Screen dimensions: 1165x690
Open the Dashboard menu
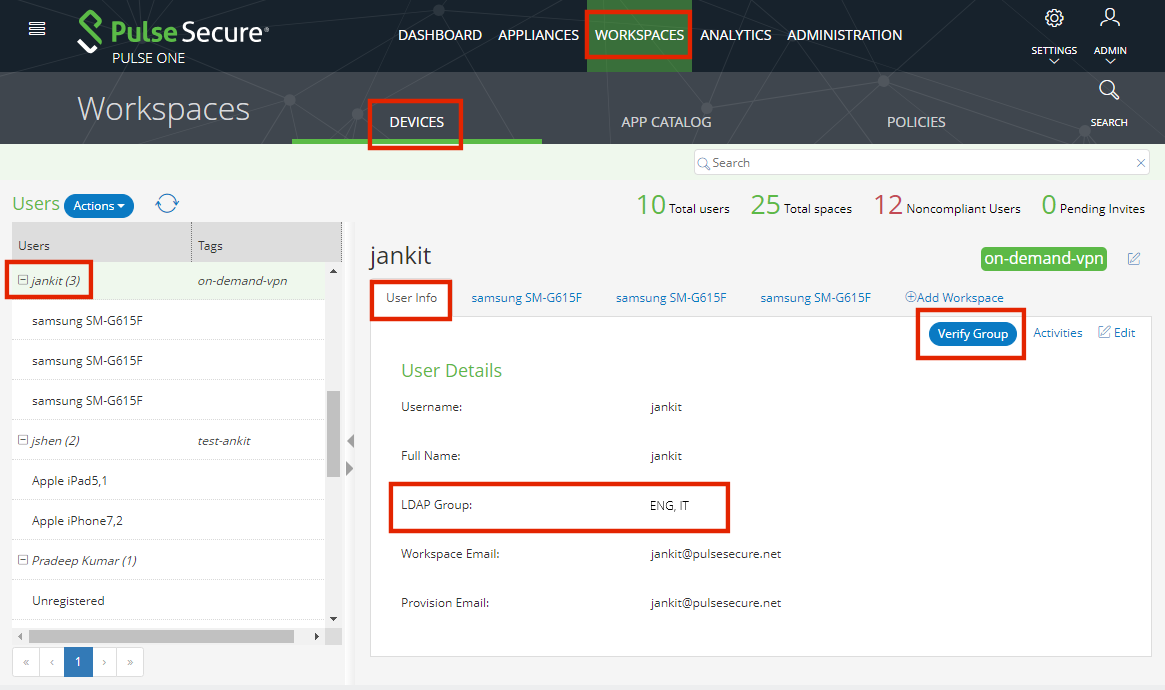(x=440, y=35)
